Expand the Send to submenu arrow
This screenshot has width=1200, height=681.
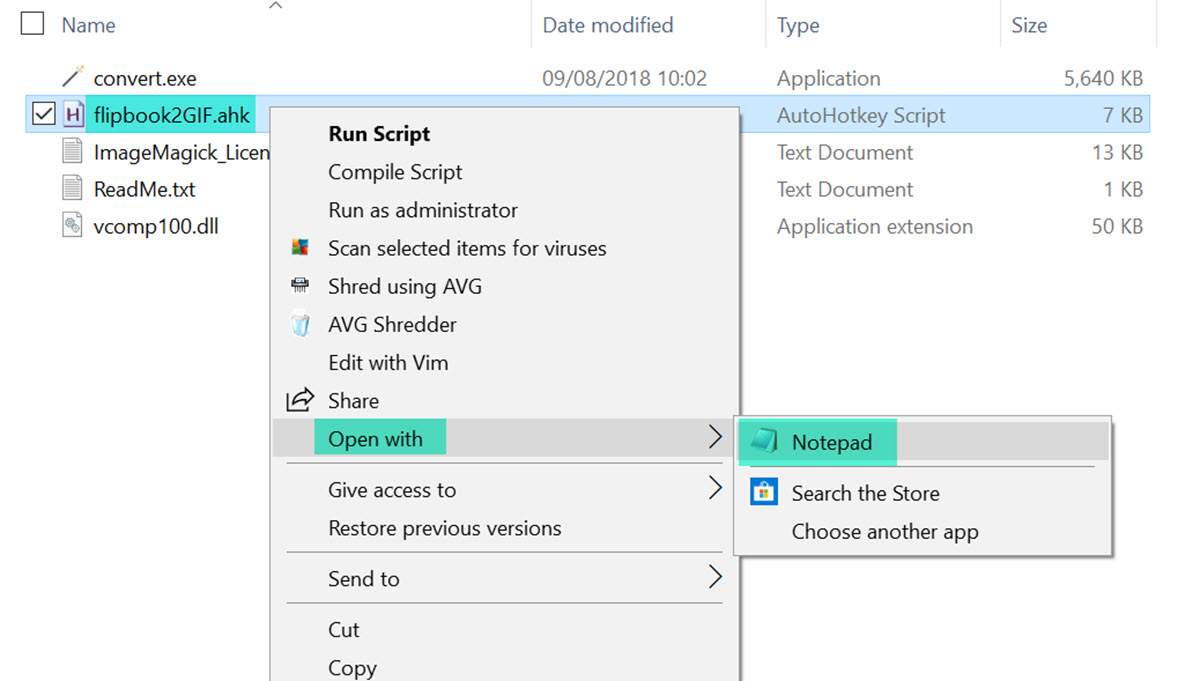tap(715, 578)
